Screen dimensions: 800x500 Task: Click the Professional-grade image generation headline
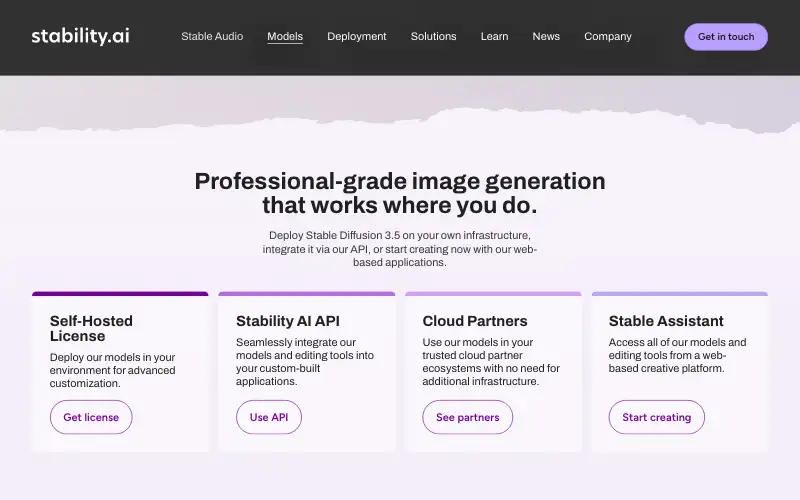(x=400, y=193)
